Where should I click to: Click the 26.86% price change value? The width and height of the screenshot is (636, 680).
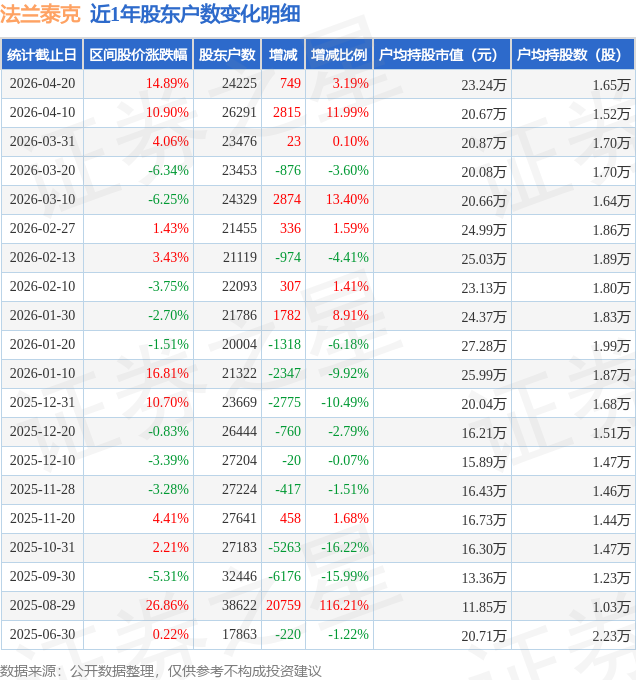tap(167, 606)
